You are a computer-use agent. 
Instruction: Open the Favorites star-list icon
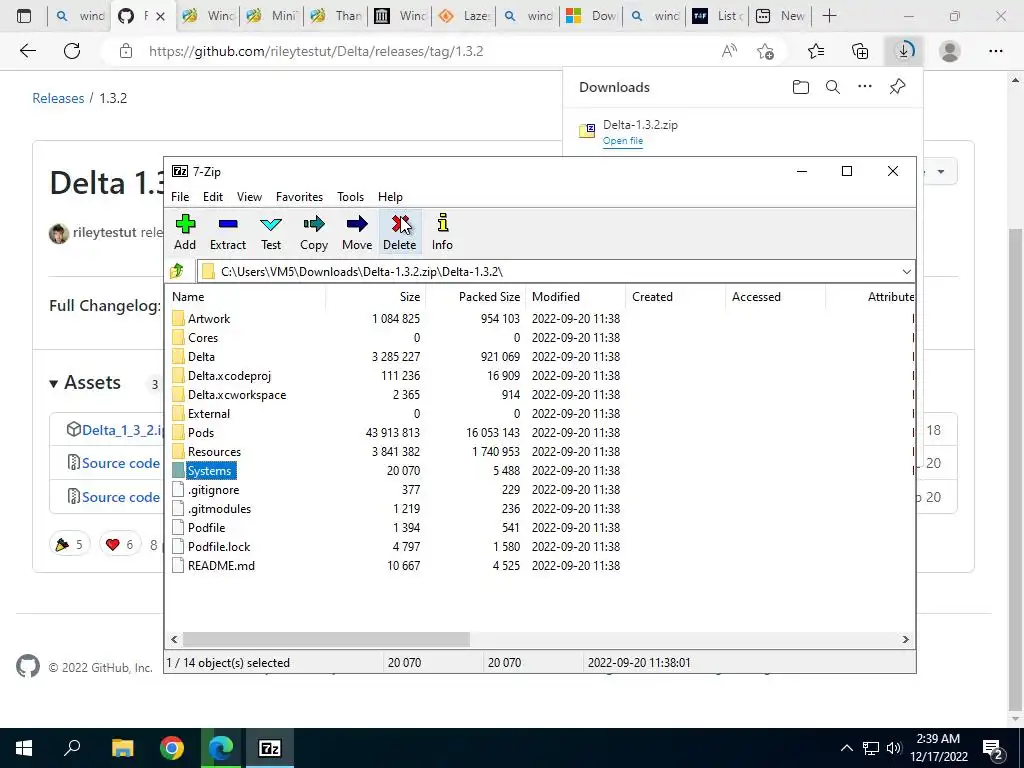[x=816, y=51]
